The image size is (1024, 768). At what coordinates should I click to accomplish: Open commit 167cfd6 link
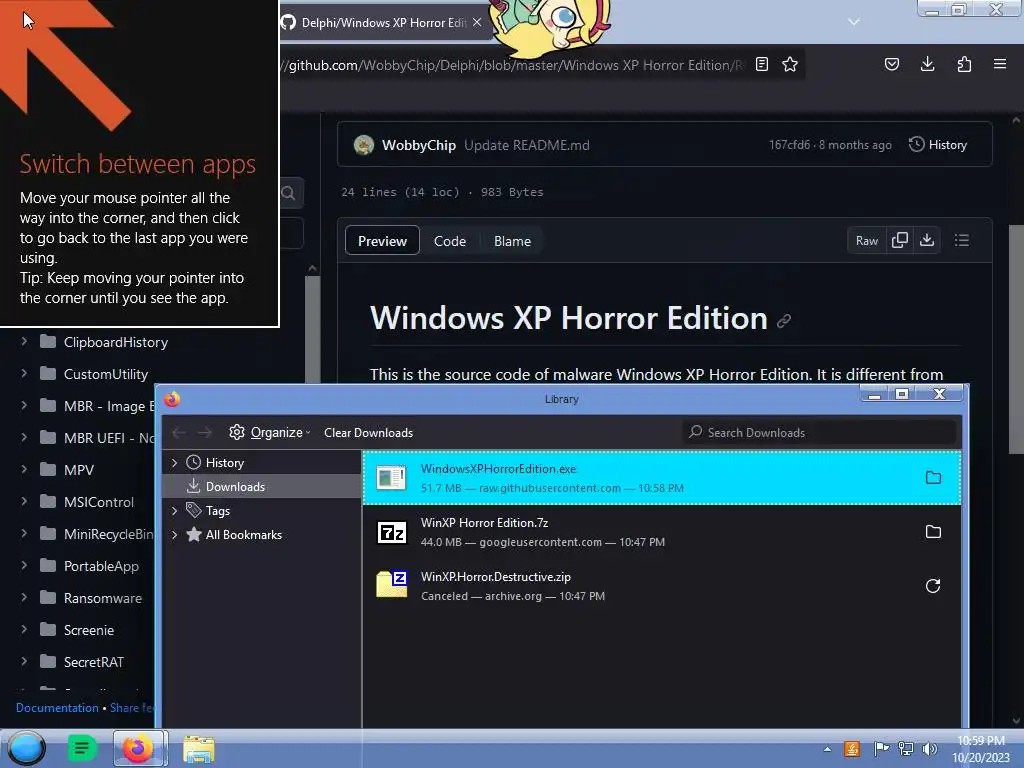click(x=789, y=145)
